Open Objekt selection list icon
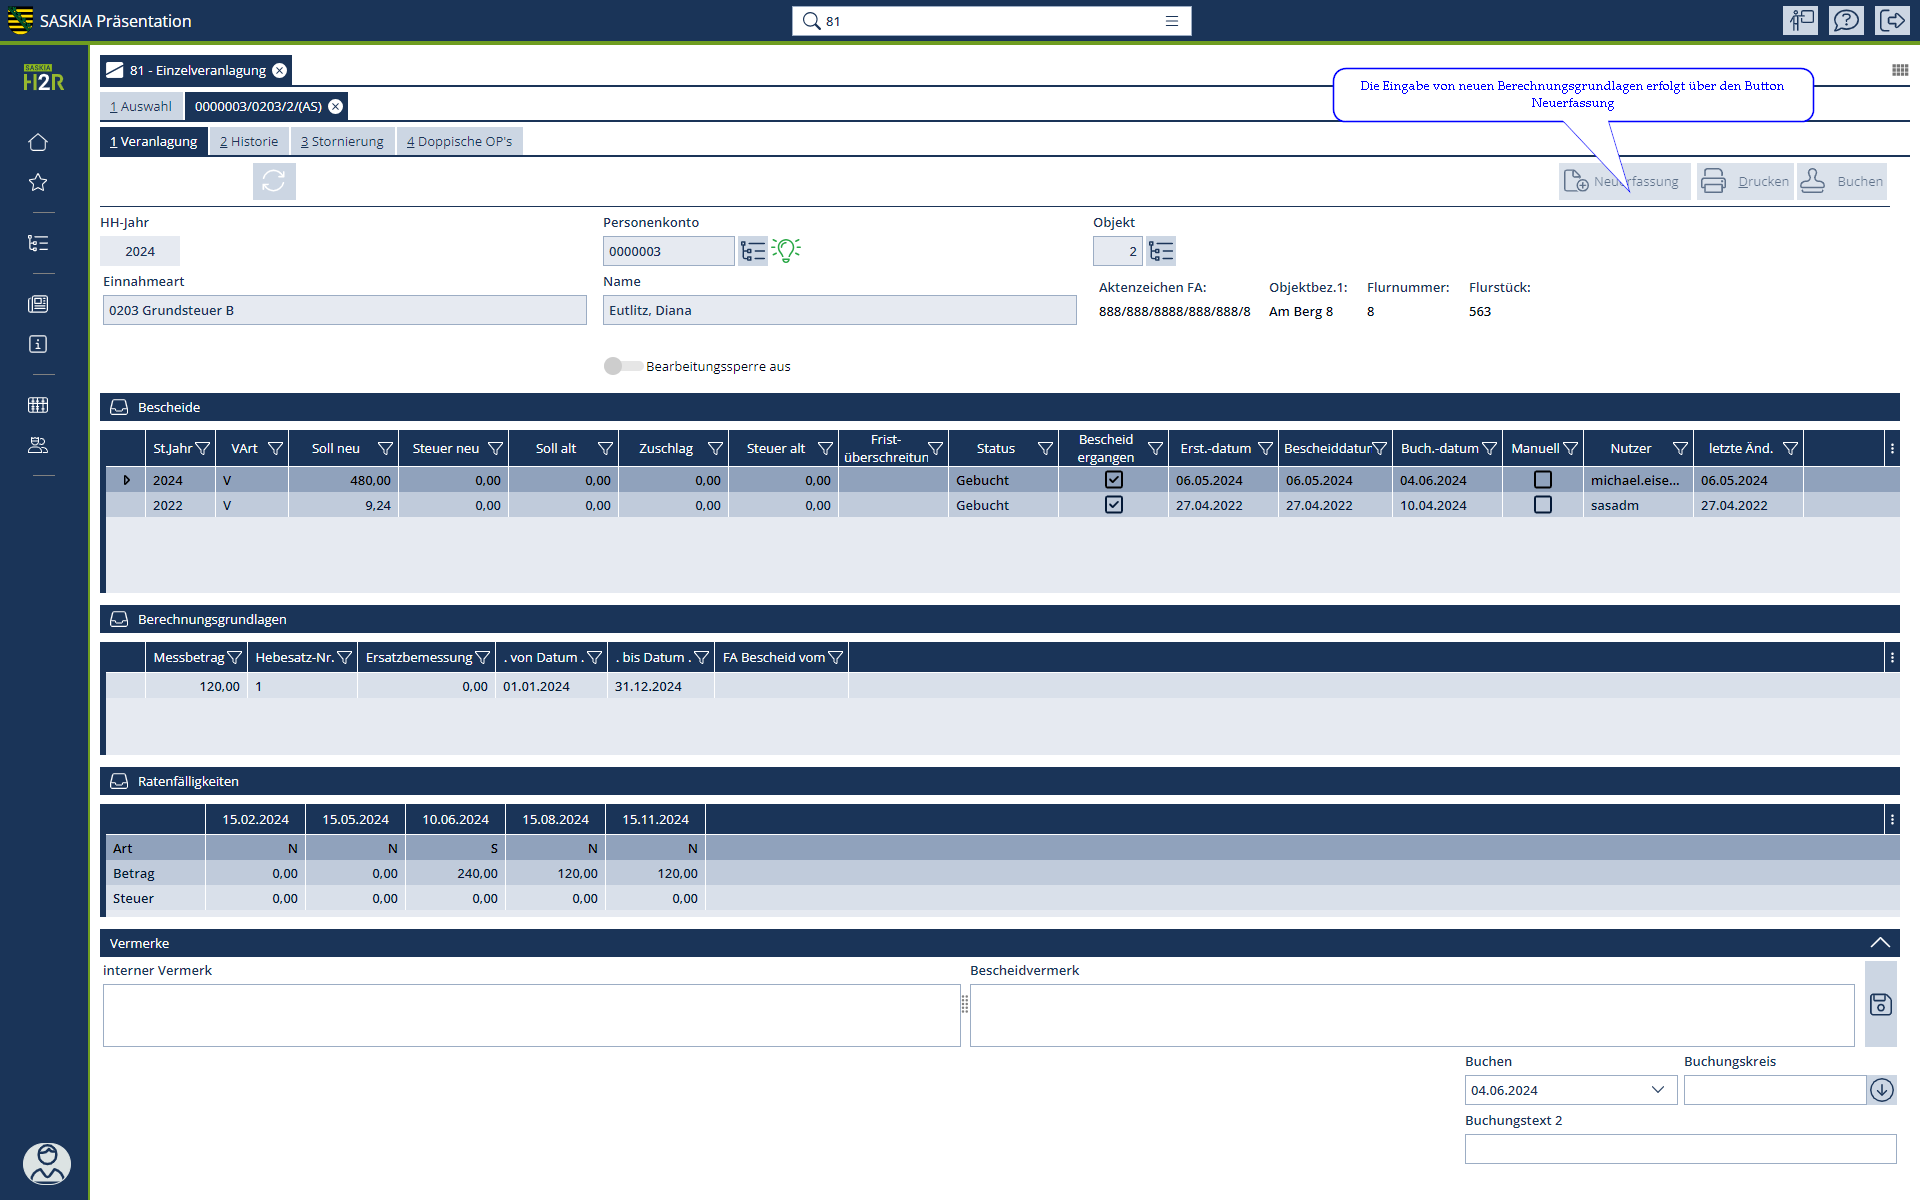 click(1161, 251)
